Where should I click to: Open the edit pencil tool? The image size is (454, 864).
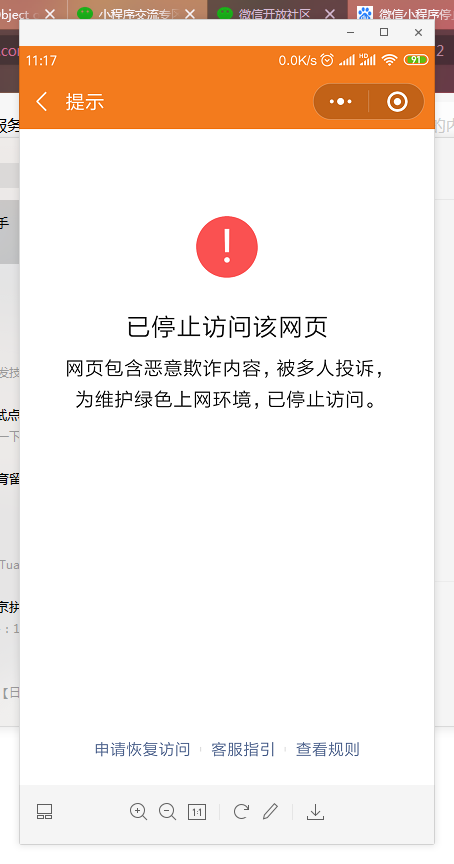click(270, 812)
